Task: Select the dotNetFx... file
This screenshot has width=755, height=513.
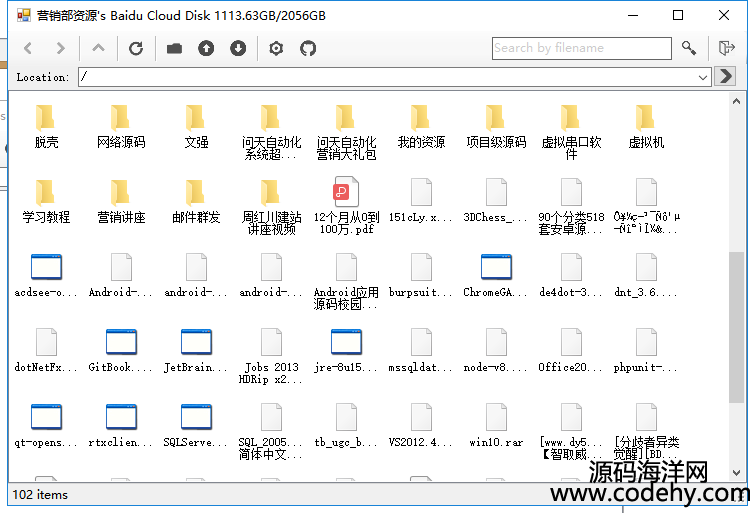Action: [46, 351]
